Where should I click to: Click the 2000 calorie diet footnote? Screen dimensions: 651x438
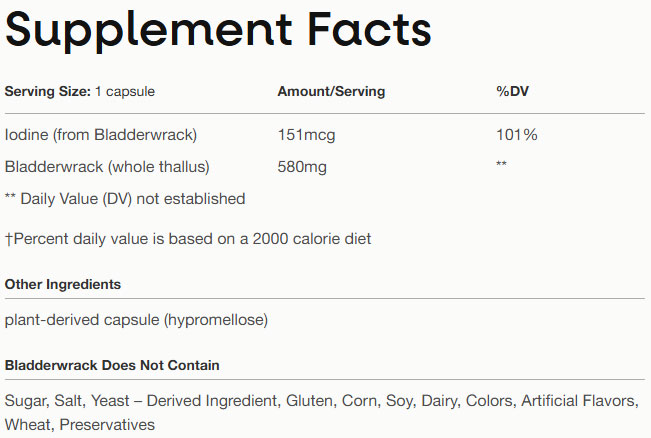coord(188,239)
